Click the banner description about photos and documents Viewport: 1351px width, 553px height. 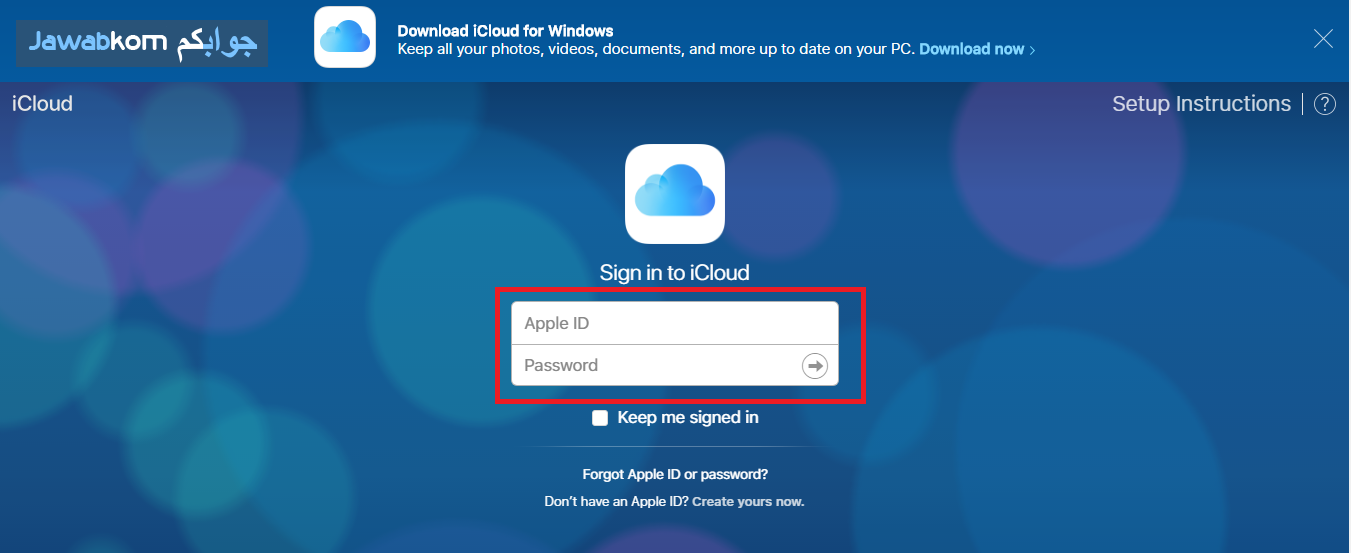656,49
